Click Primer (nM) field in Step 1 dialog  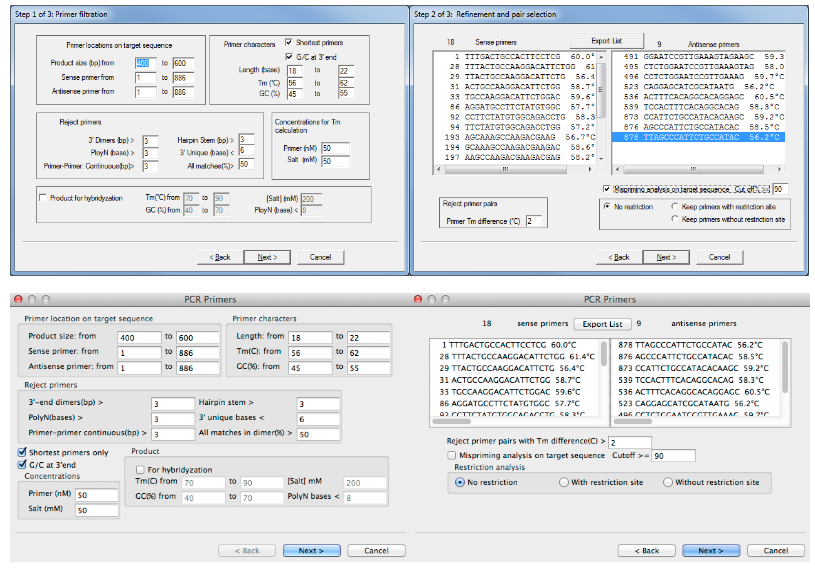click(x=335, y=148)
